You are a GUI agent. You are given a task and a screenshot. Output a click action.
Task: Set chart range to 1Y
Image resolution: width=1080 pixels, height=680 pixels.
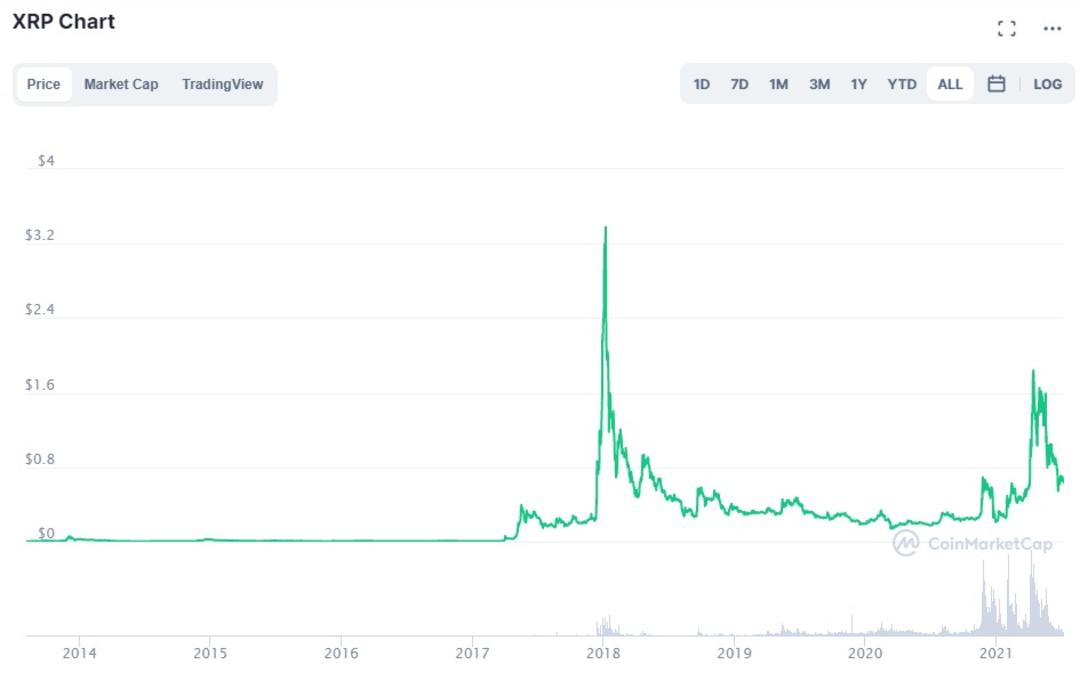tap(858, 84)
